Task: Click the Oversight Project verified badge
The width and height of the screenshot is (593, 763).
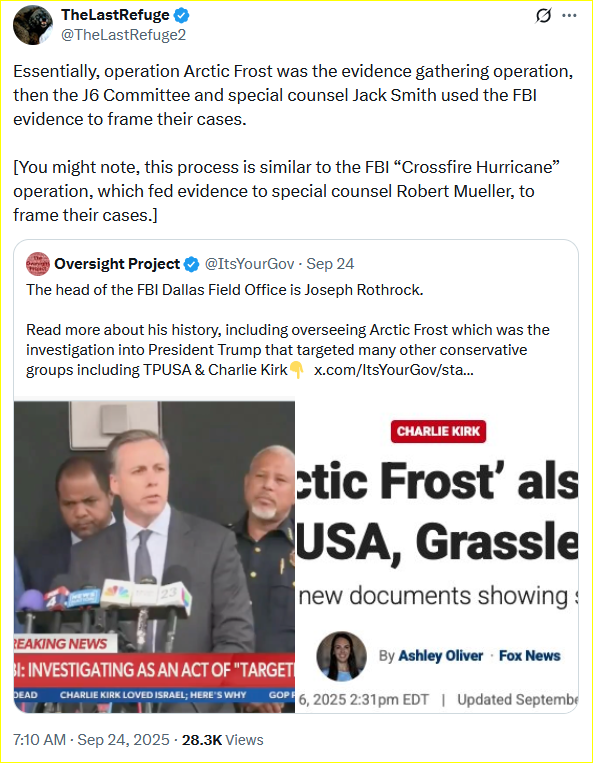Action: 192,264
